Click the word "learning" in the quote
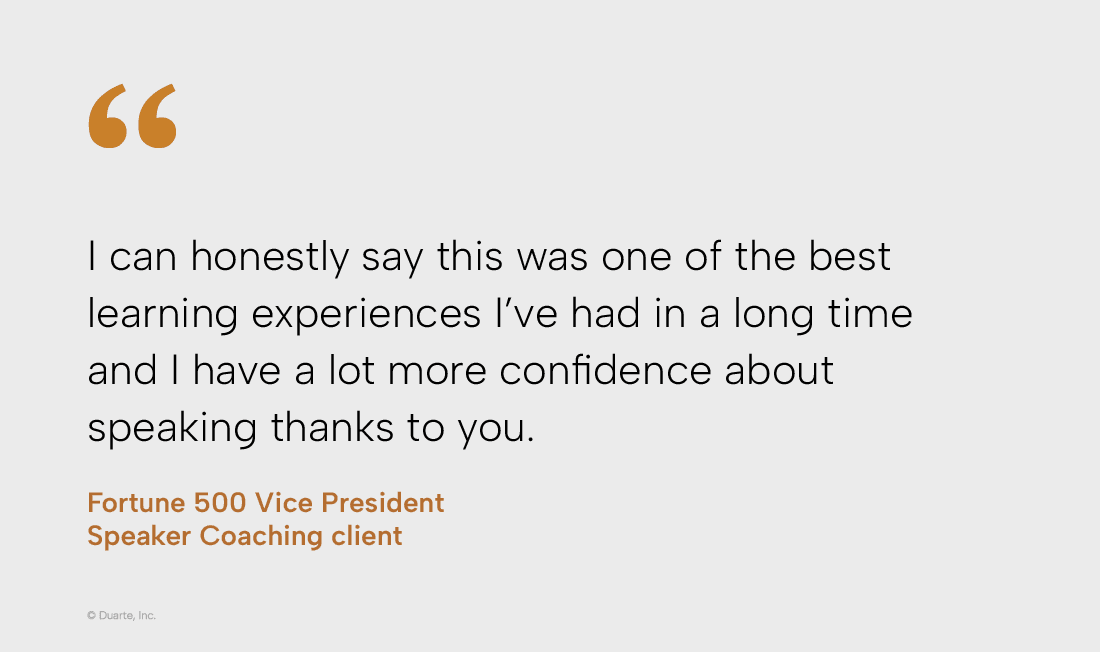Image resolution: width=1100 pixels, height=652 pixels. (x=162, y=315)
